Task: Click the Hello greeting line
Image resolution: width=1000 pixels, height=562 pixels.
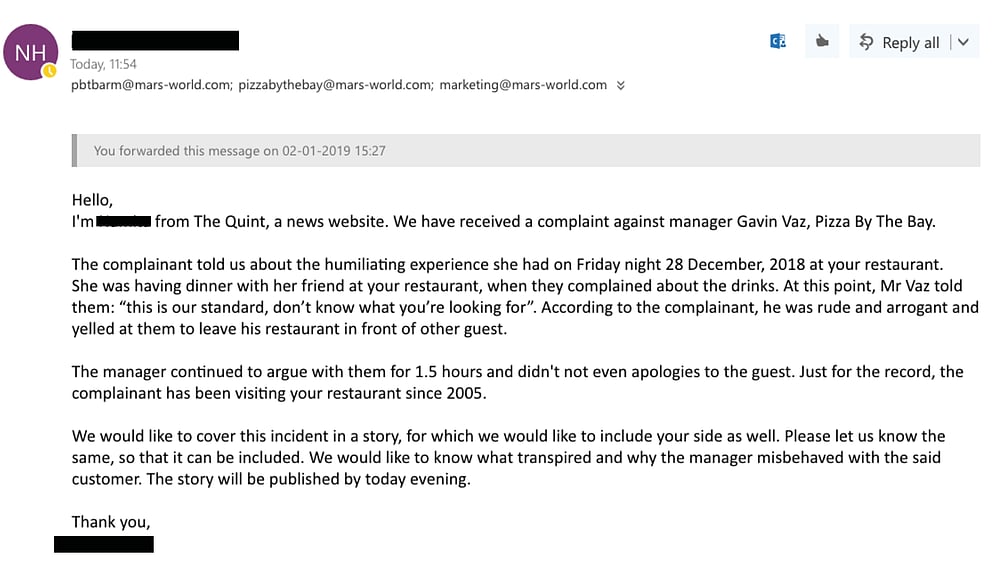Action: click(93, 200)
